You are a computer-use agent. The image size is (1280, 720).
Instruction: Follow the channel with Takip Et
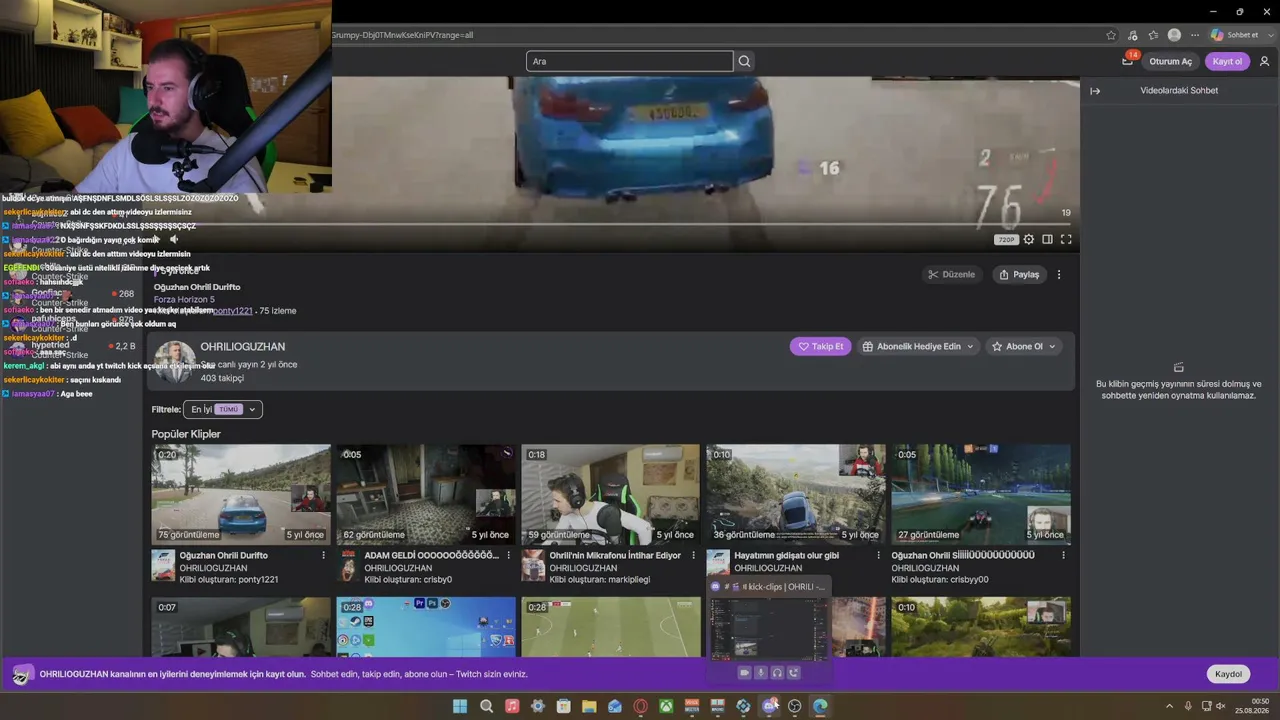(820, 347)
